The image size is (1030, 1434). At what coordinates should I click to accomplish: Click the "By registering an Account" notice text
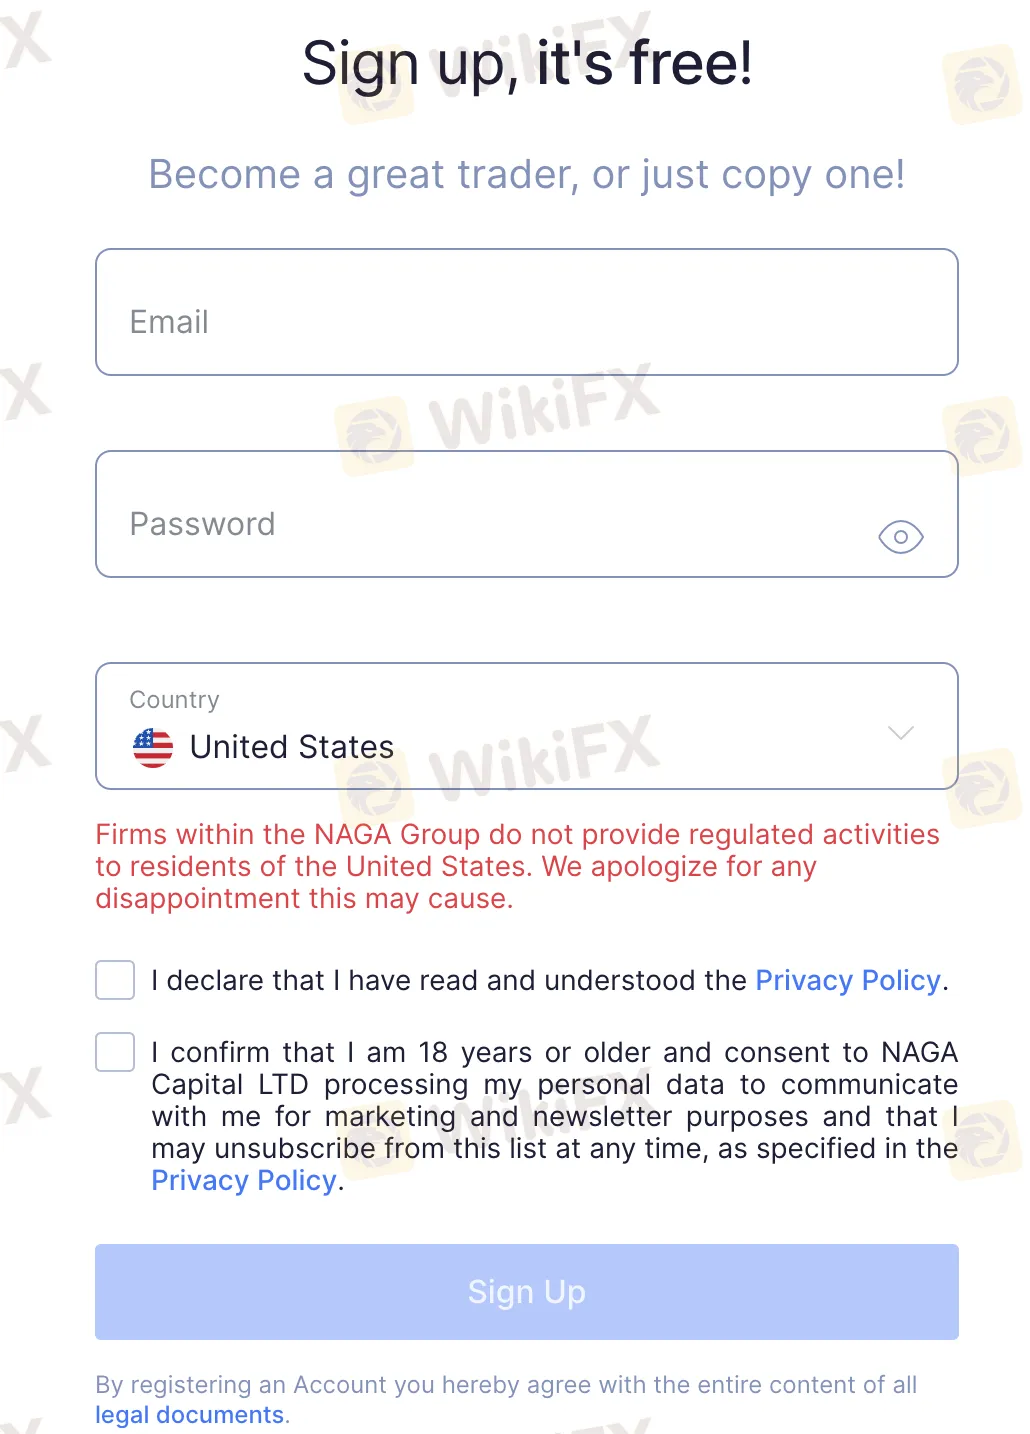505,1385
